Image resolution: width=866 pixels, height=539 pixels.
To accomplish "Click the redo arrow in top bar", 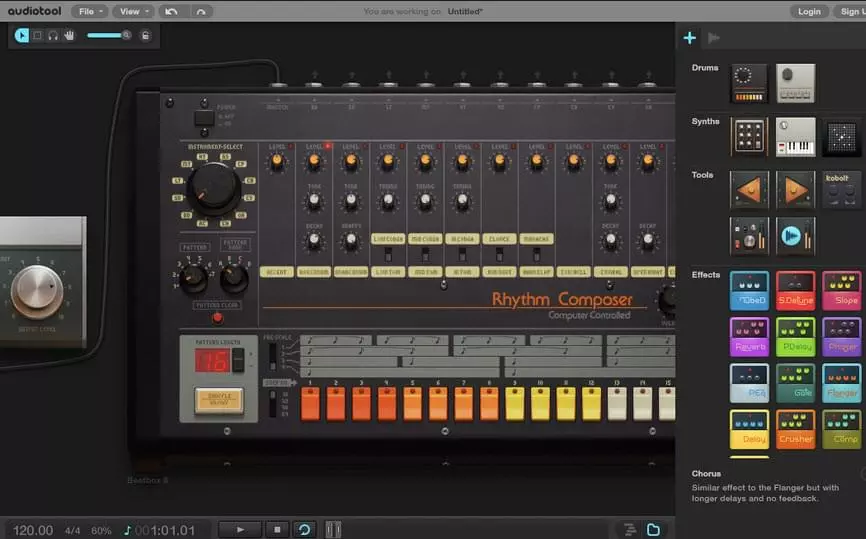I will point(200,11).
